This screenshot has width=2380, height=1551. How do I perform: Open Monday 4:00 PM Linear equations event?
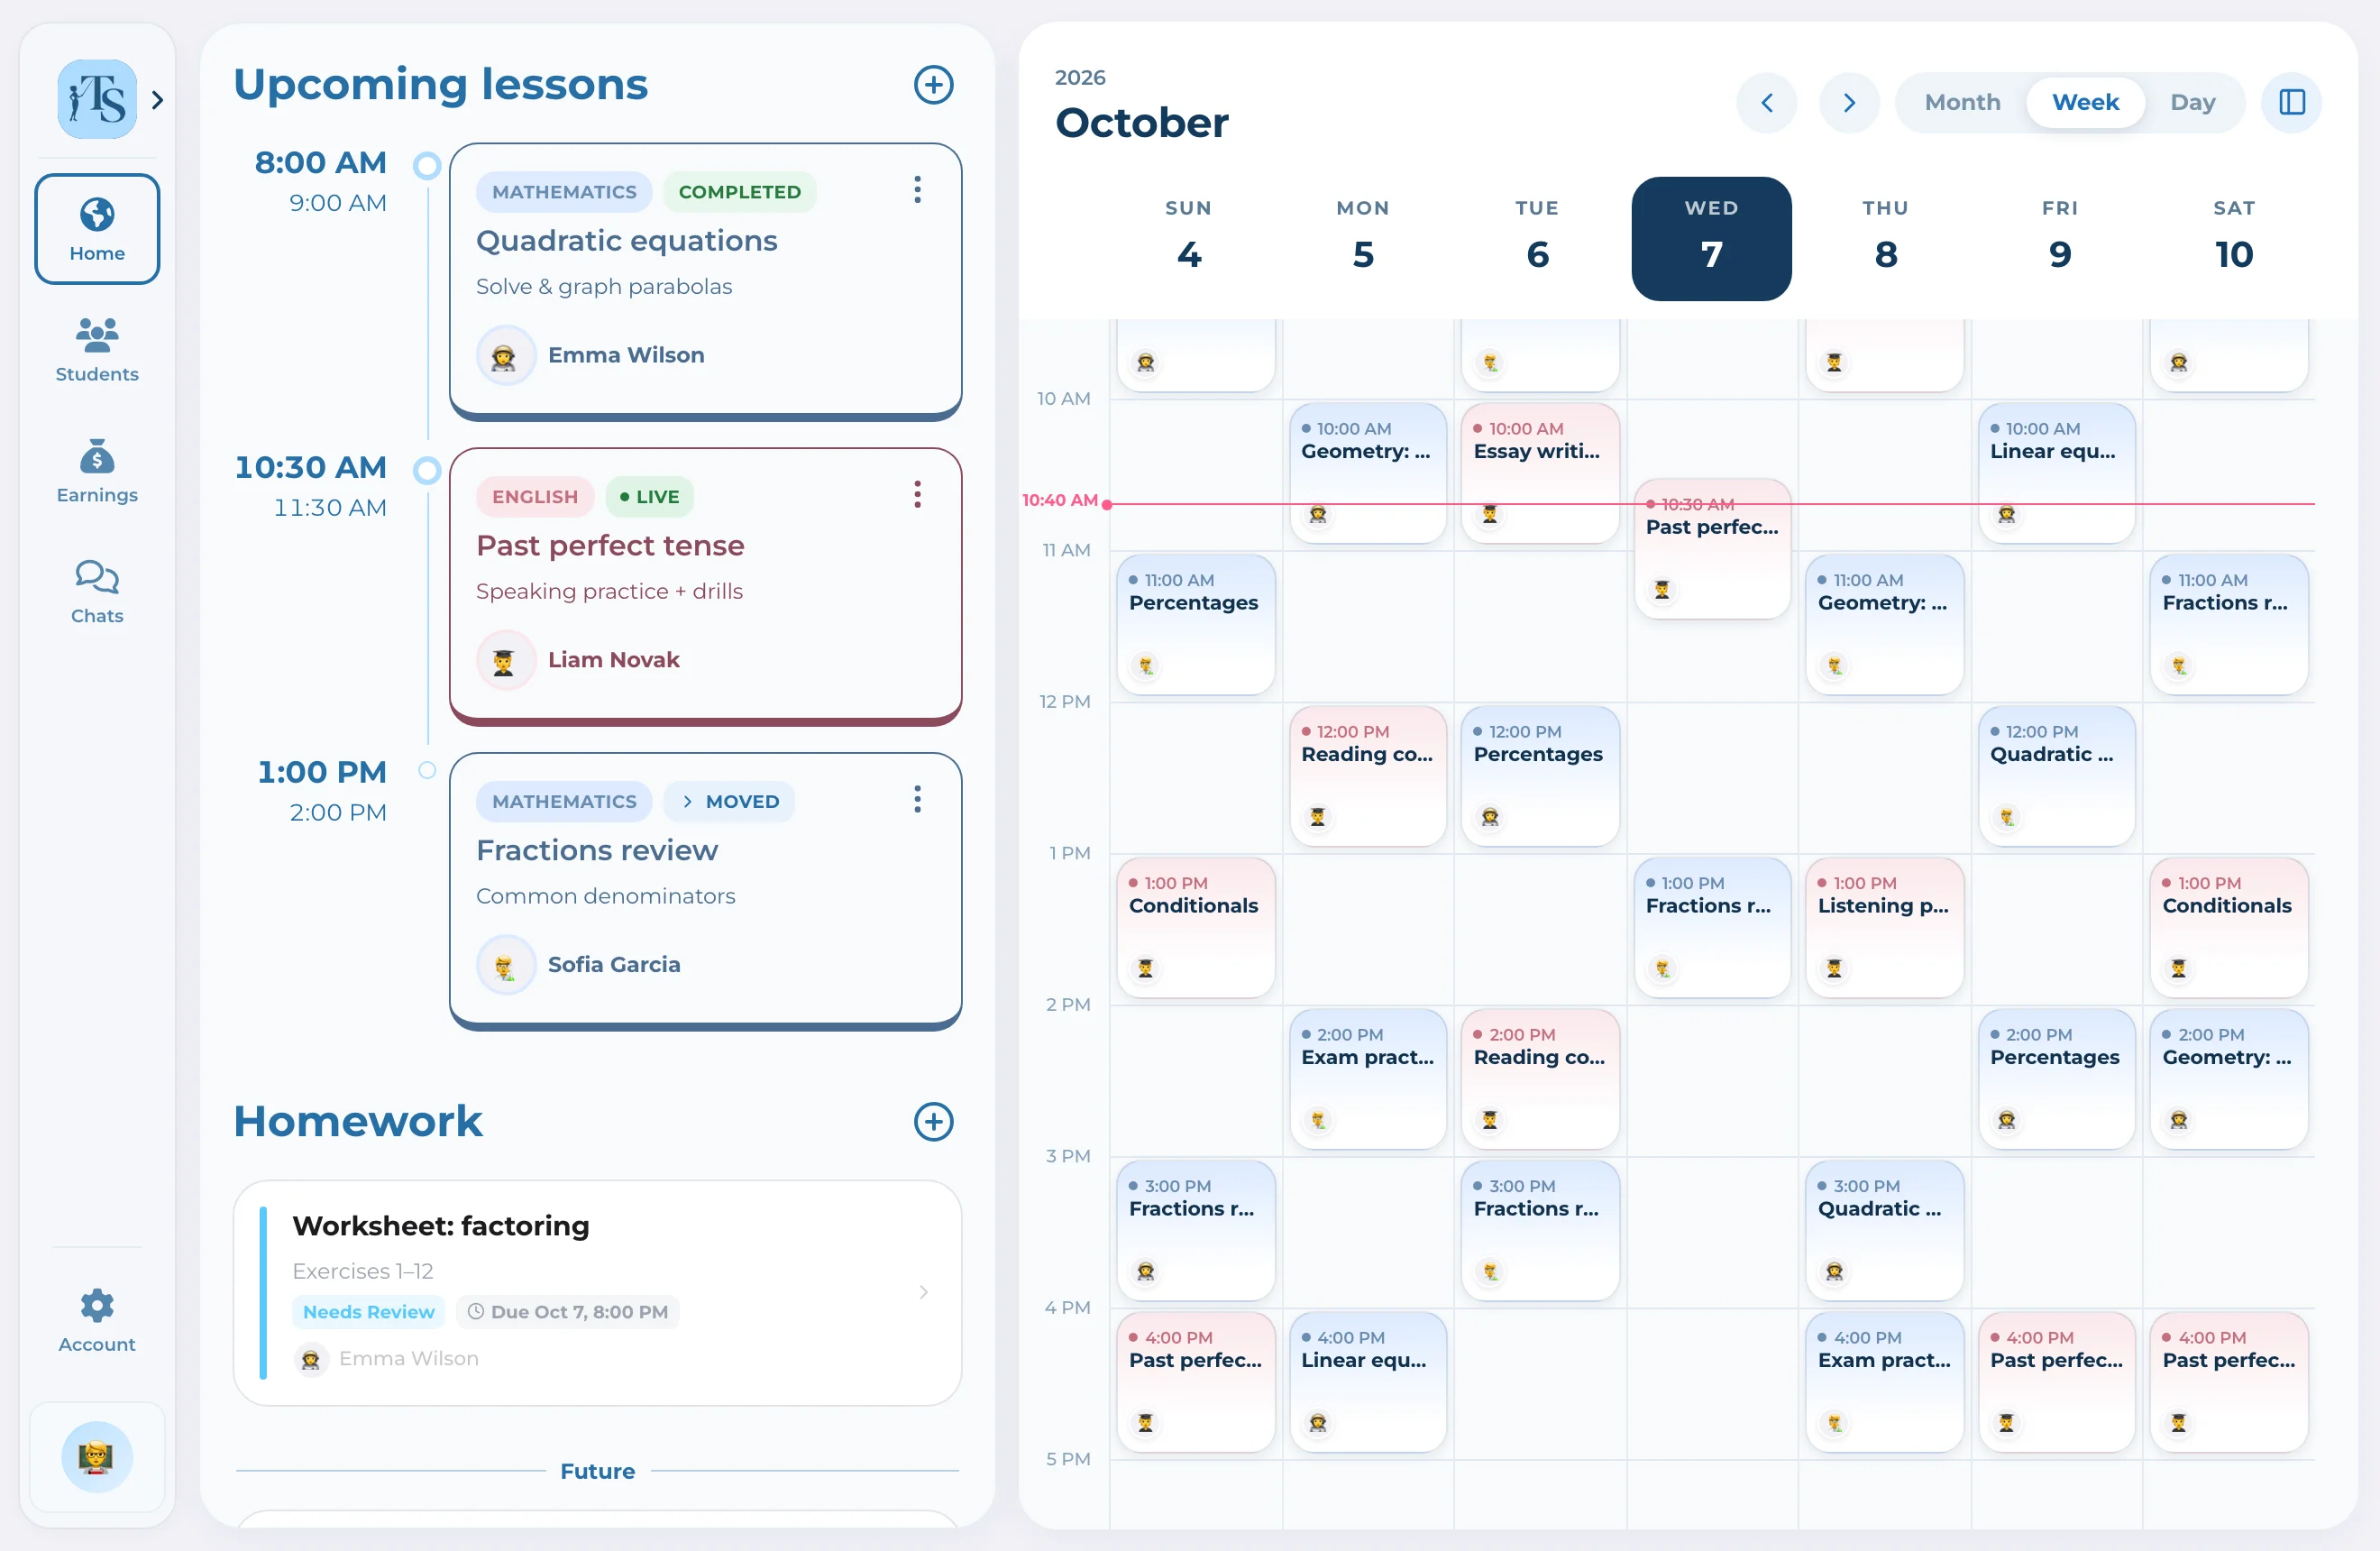(1367, 1382)
